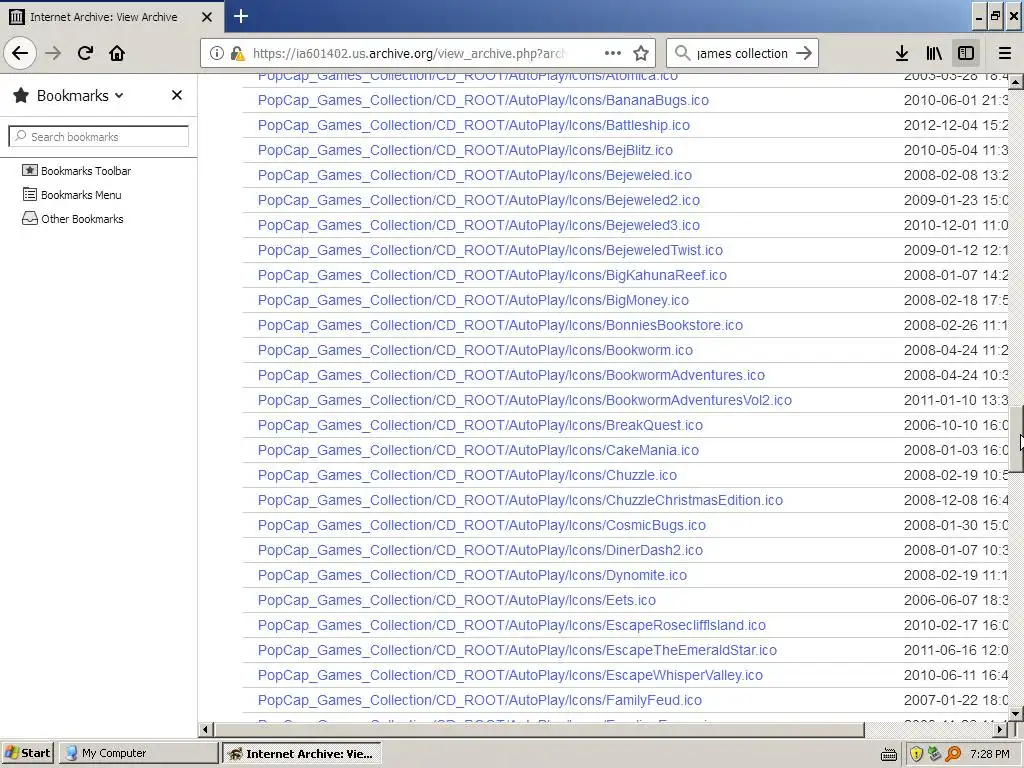Open EscapeWhisperValley.ico link

pyautogui.click(x=510, y=675)
